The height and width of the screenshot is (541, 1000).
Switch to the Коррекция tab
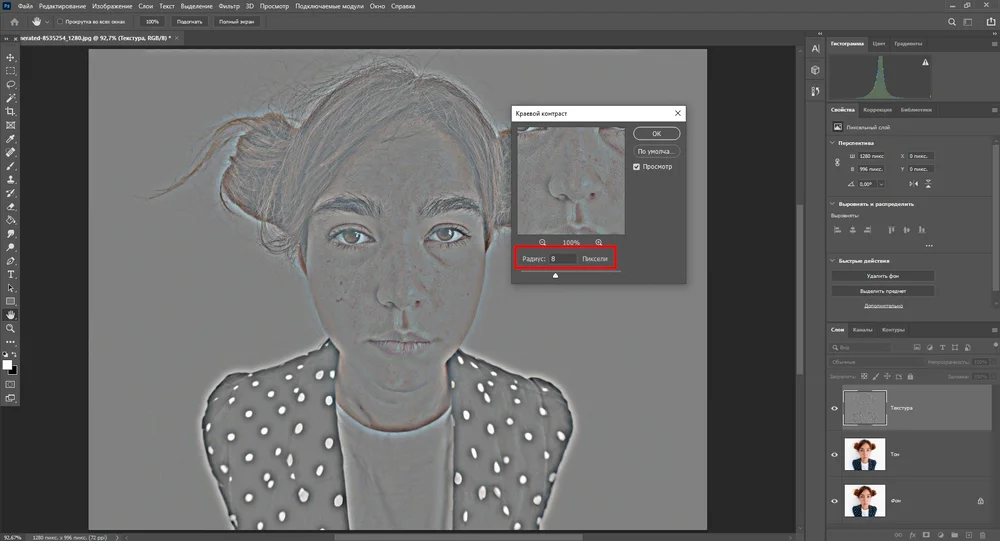pos(878,110)
